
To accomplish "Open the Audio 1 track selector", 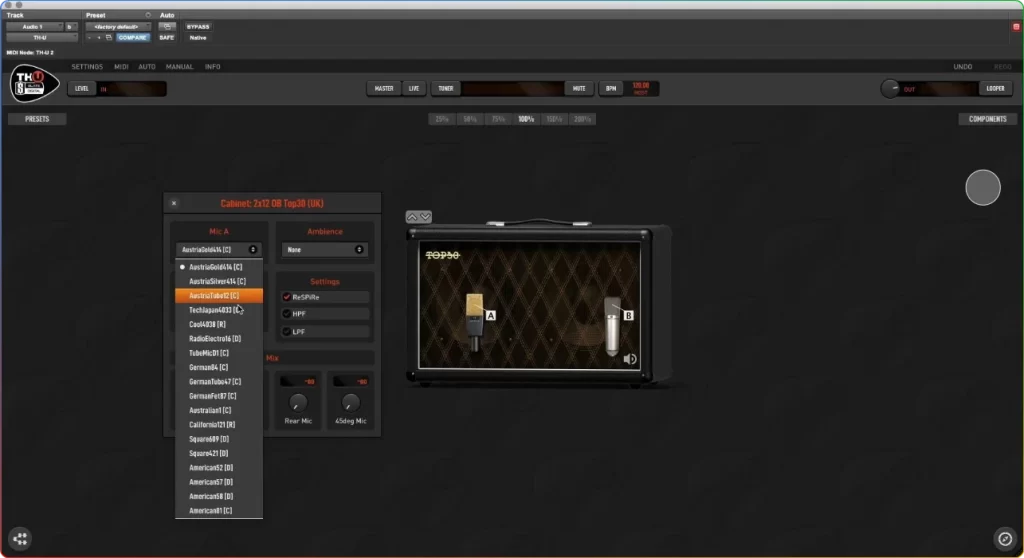I will (35, 27).
